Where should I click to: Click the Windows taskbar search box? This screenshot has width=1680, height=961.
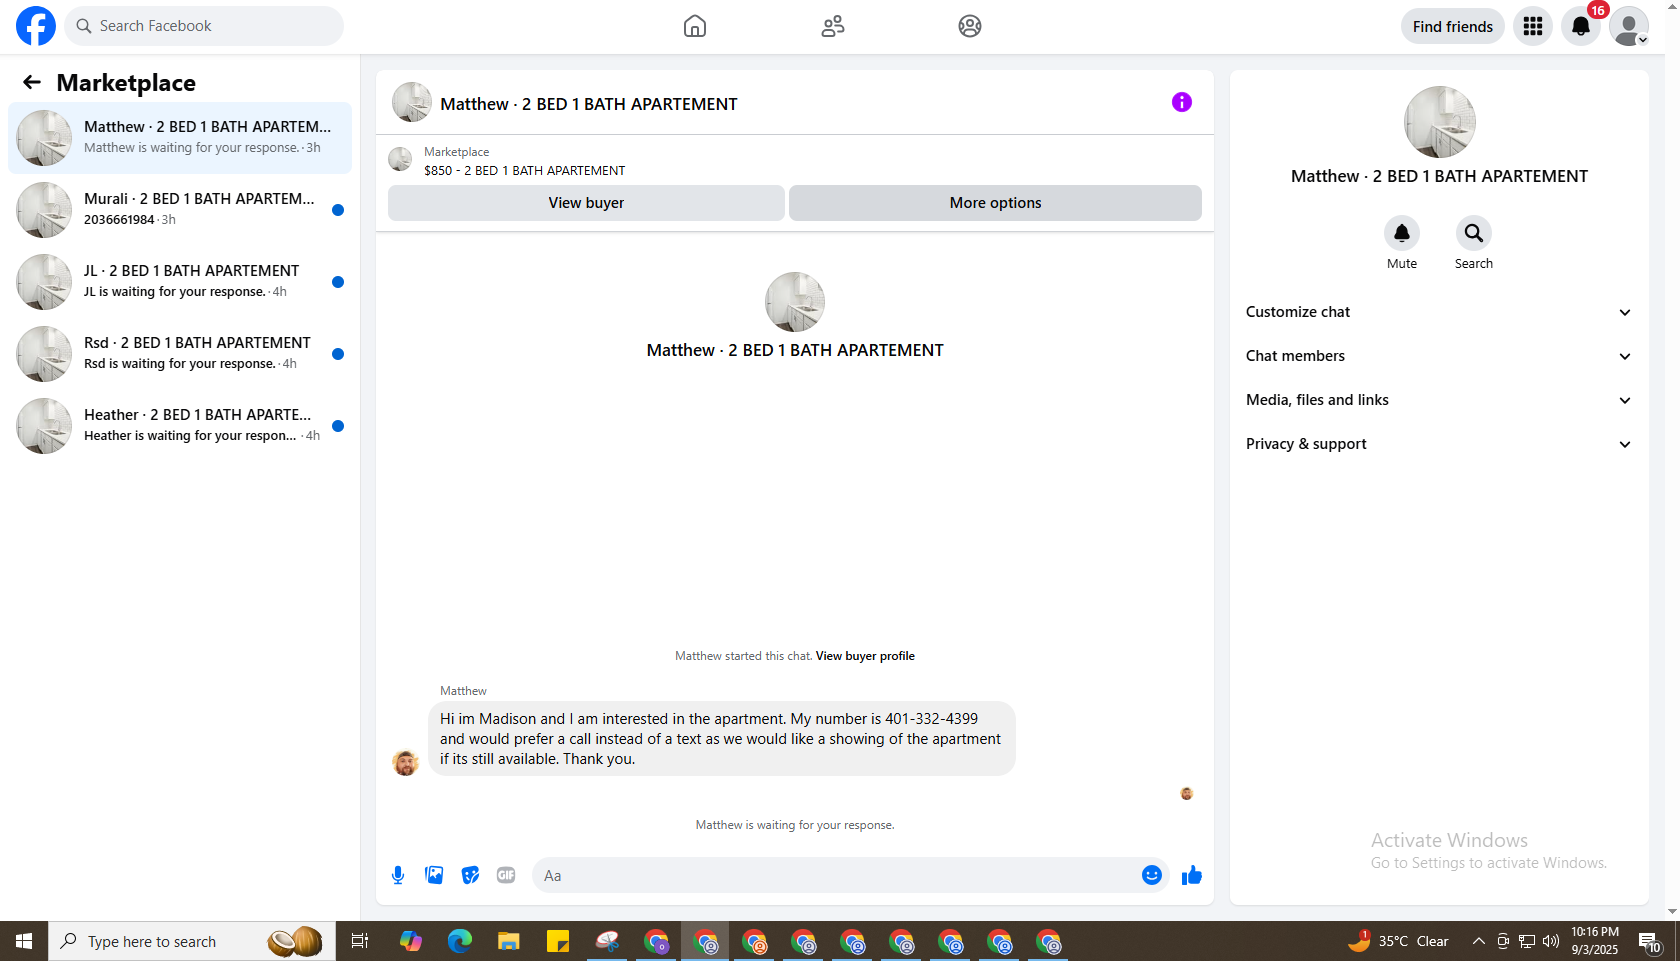[x=192, y=941]
